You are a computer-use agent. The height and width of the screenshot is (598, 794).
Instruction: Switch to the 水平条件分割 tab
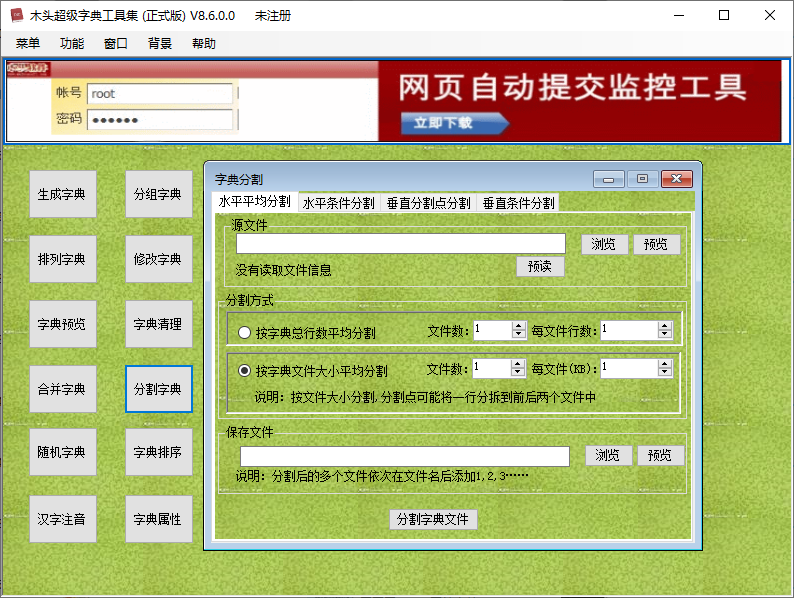tap(338, 203)
